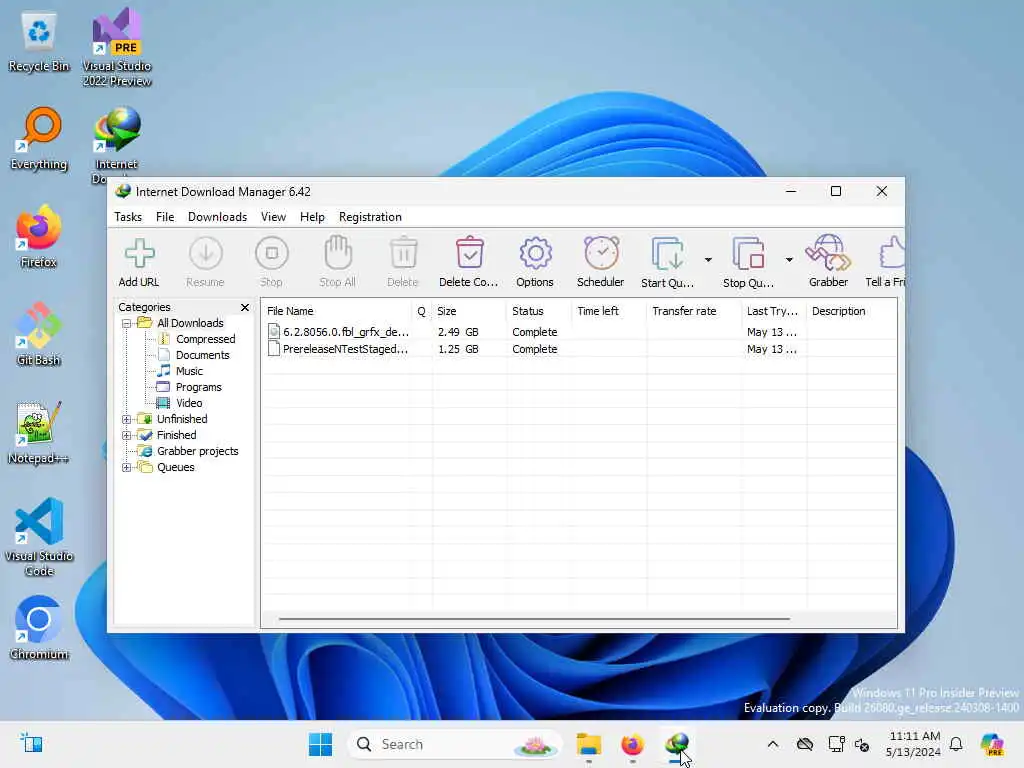Click the 1.25 GB size cell
The image size is (1024, 768).
click(458, 349)
